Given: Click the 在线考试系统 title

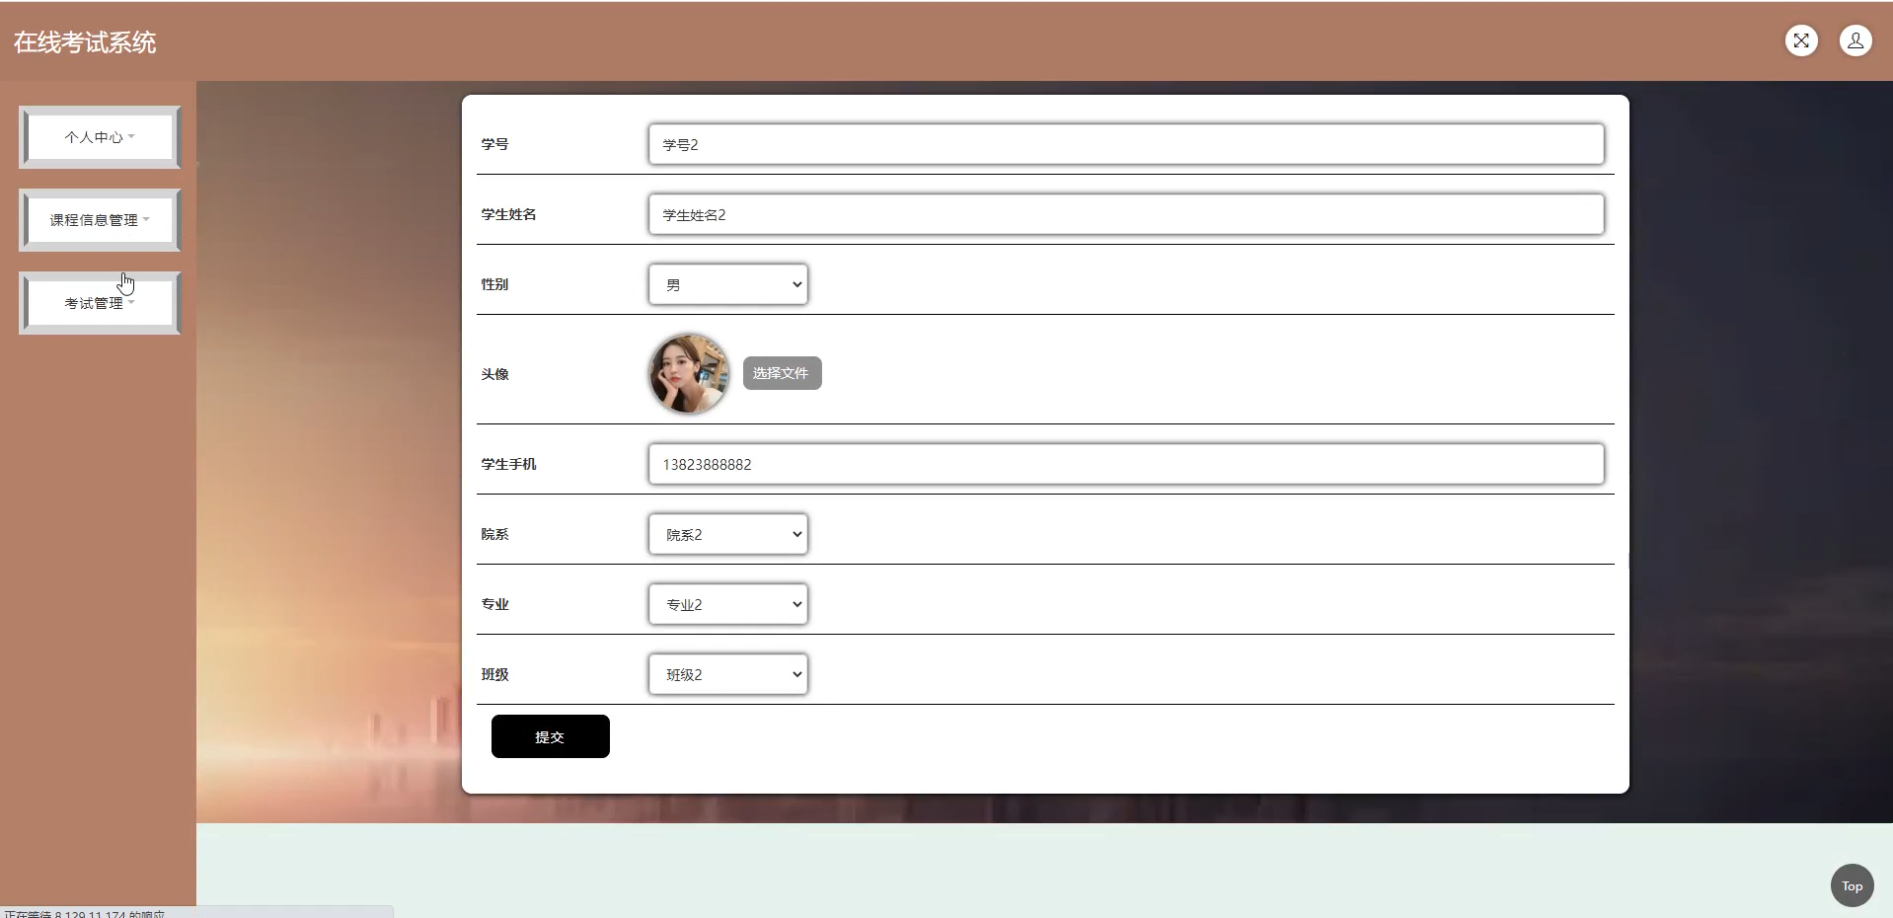Looking at the screenshot, I should tap(85, 42).
